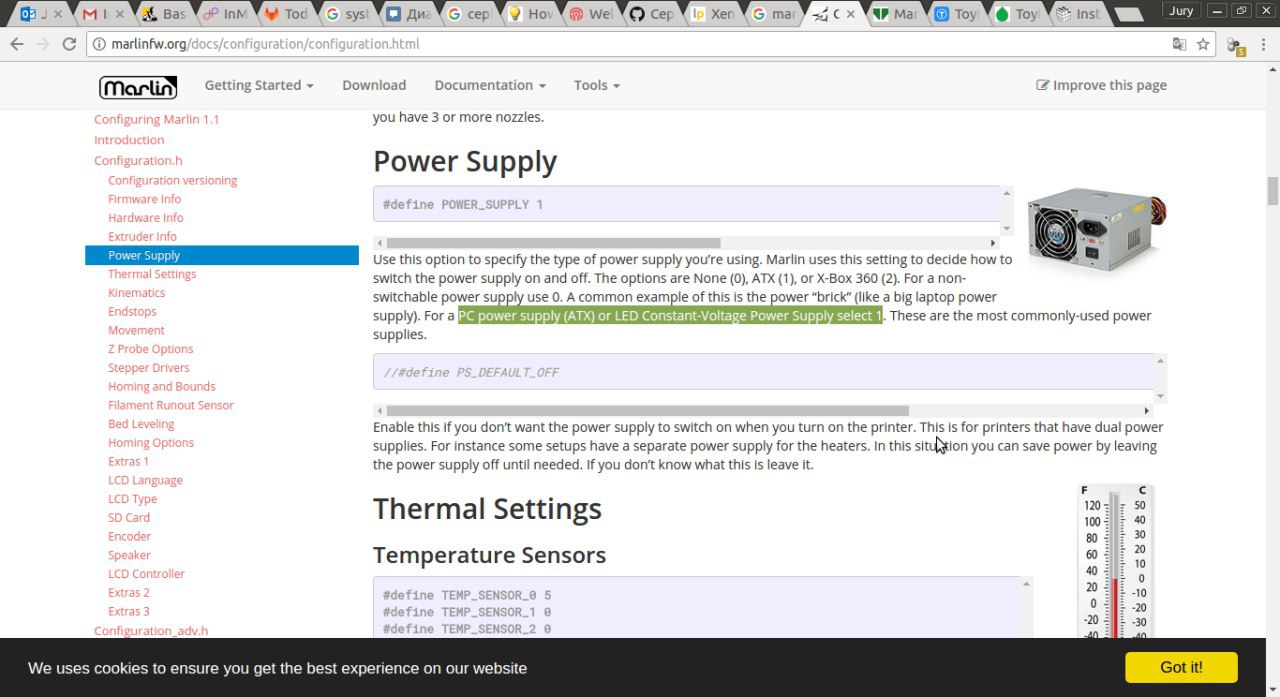
Task: Switch to the Outlook tab
Action: (x=40, y=14)
